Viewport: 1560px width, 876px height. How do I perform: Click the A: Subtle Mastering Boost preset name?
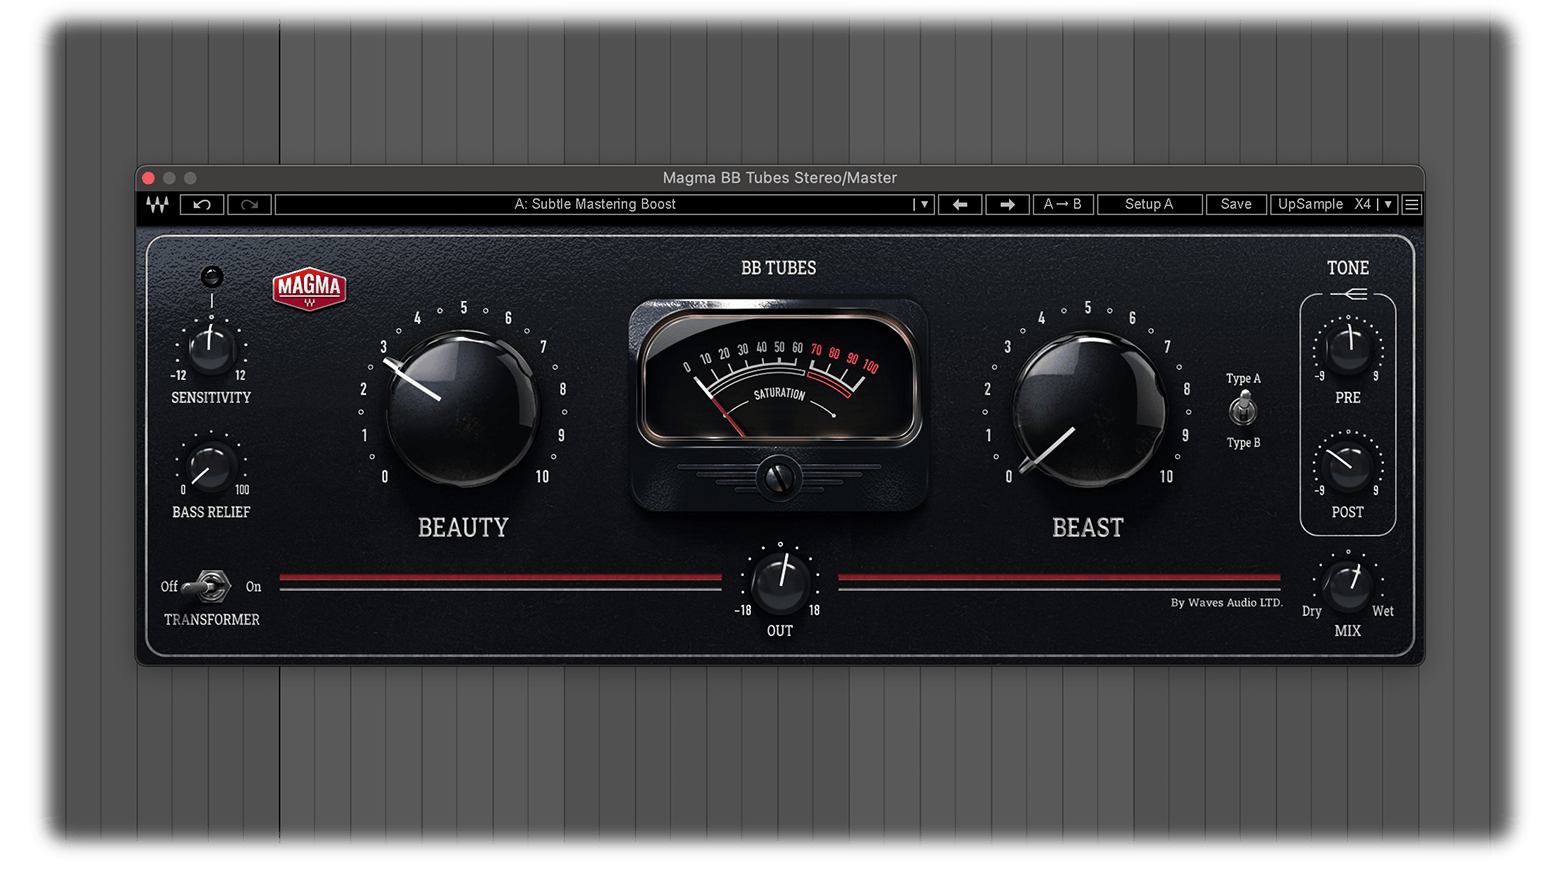click(x=595, y=204)
